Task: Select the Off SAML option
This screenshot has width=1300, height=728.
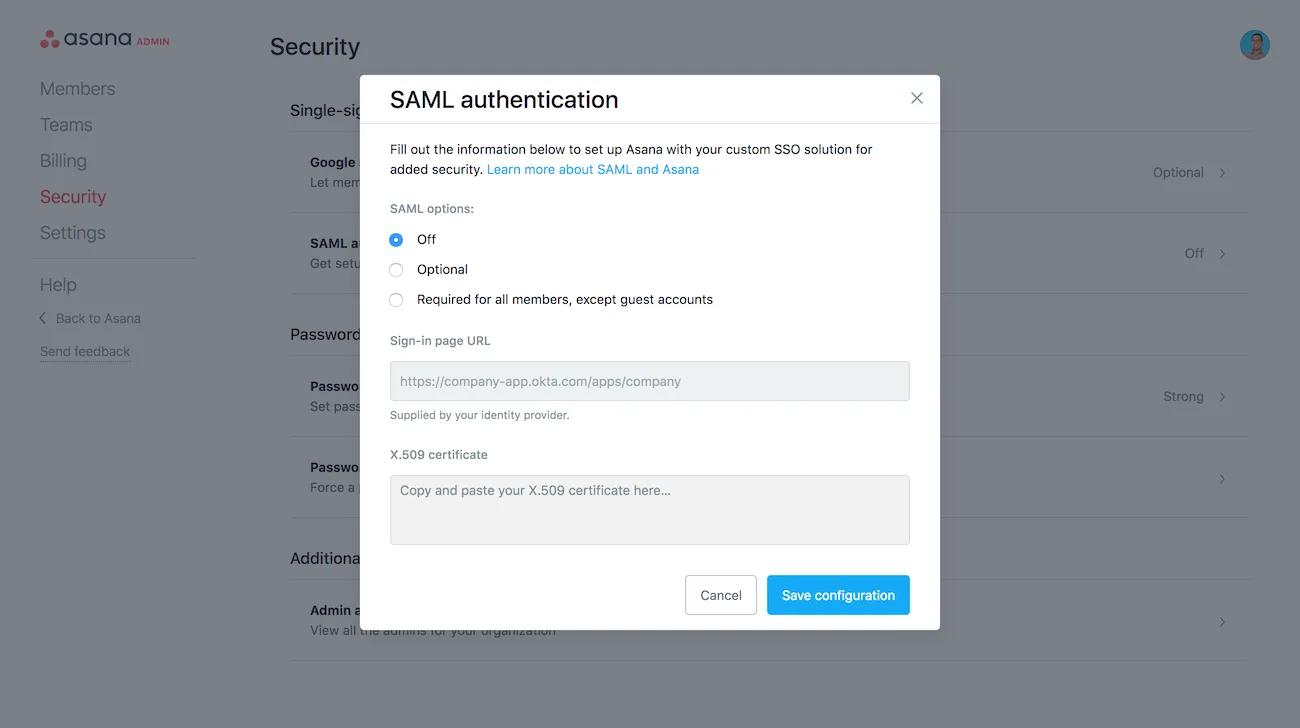Action: point(396,239)
